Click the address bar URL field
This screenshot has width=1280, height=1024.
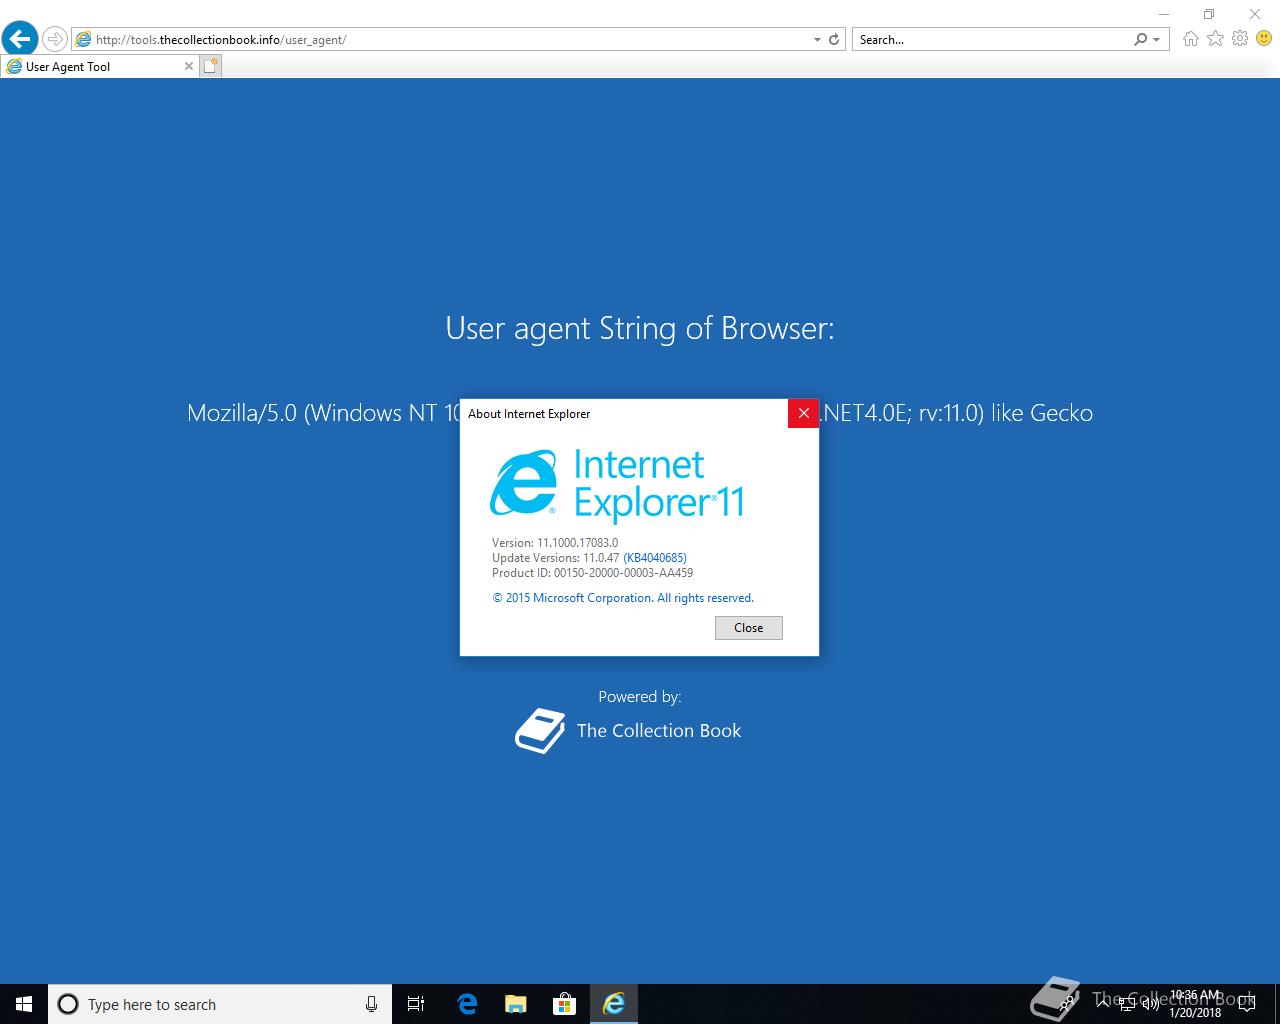(x=442, y=40)
